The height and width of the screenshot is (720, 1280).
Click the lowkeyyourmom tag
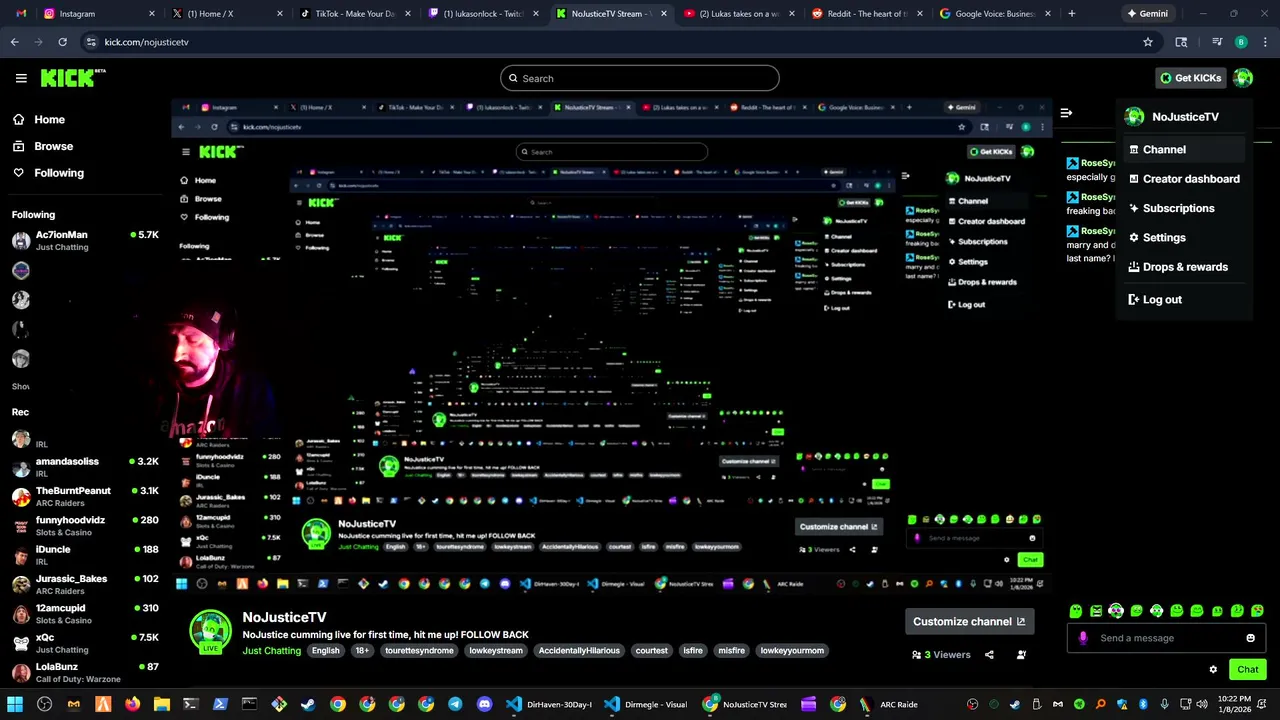point(792,650)
